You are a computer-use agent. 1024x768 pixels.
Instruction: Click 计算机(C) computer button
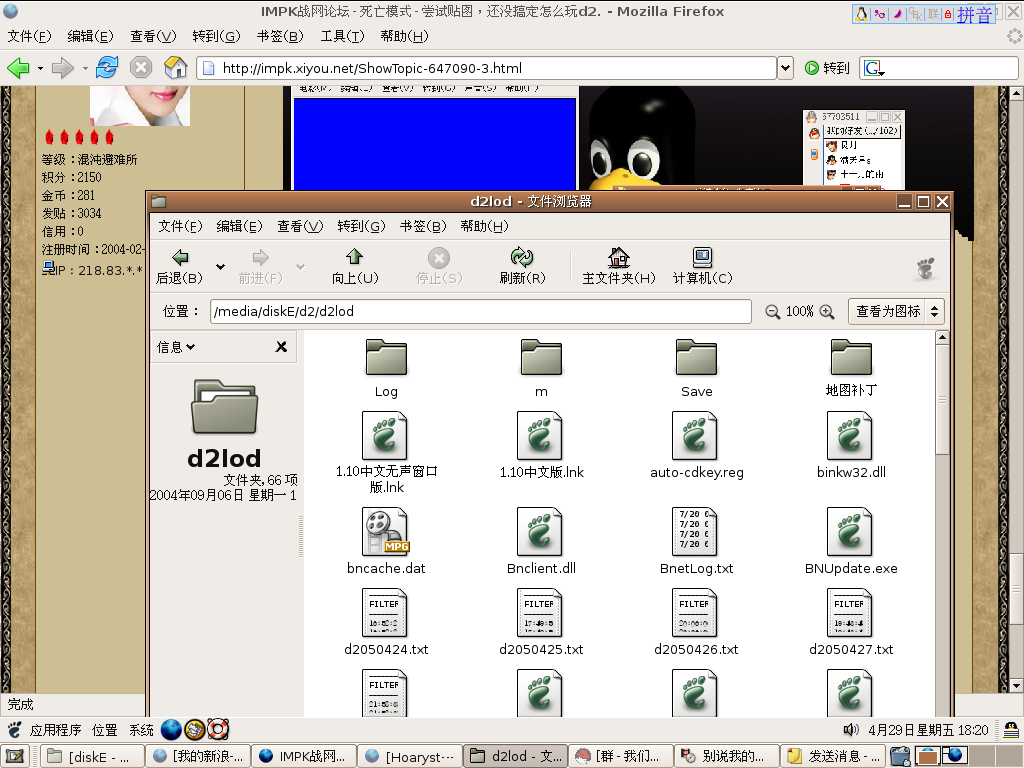[703, 266]
